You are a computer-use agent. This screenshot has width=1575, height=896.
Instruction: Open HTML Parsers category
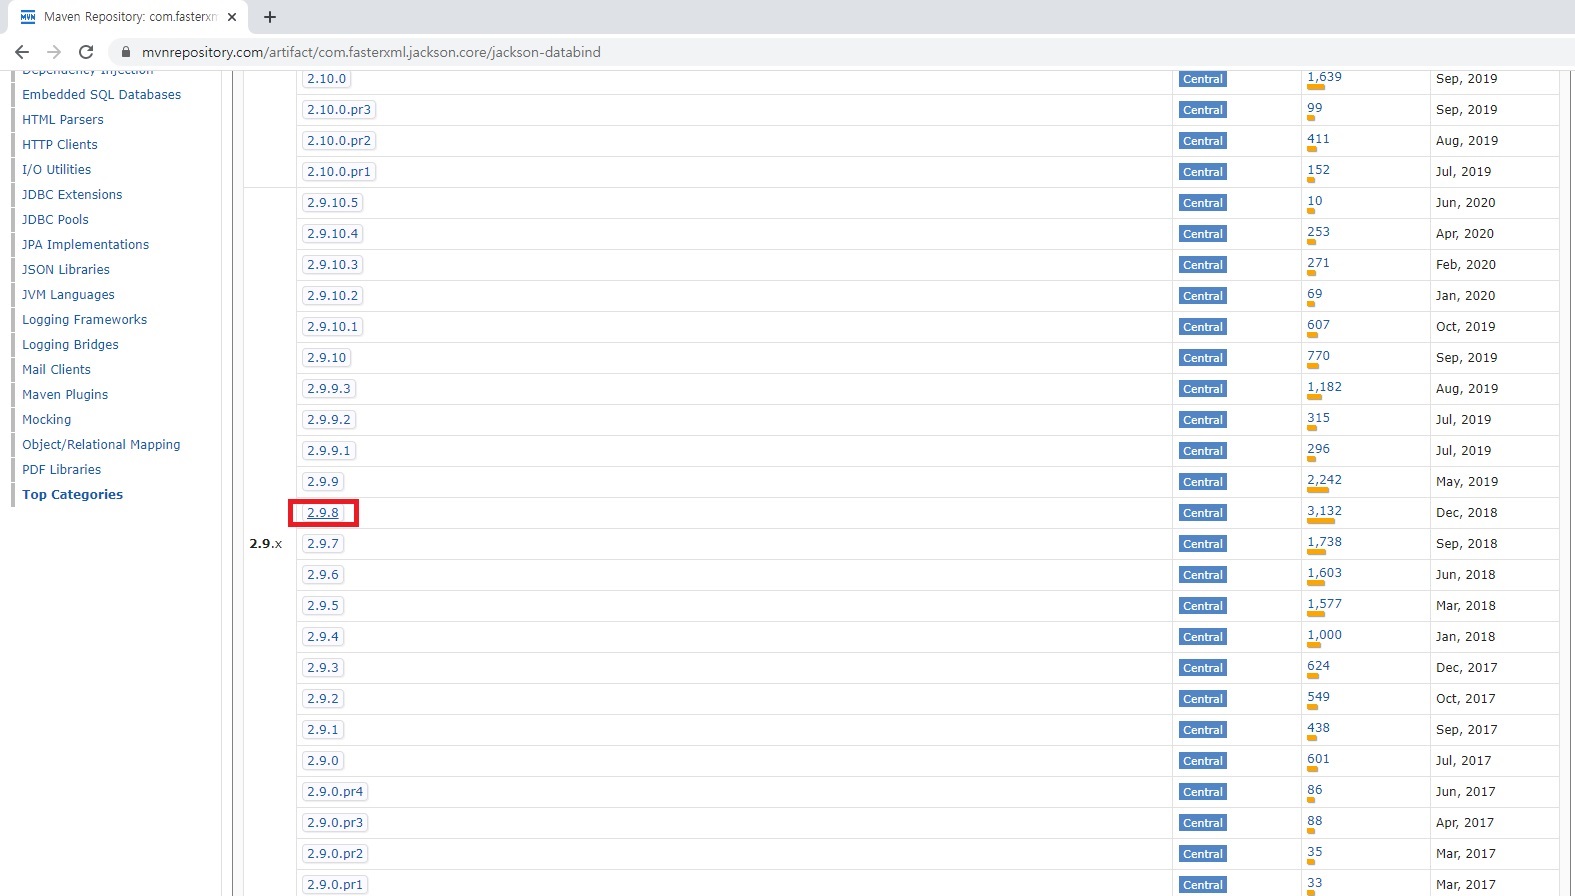(x=62, y=120)
